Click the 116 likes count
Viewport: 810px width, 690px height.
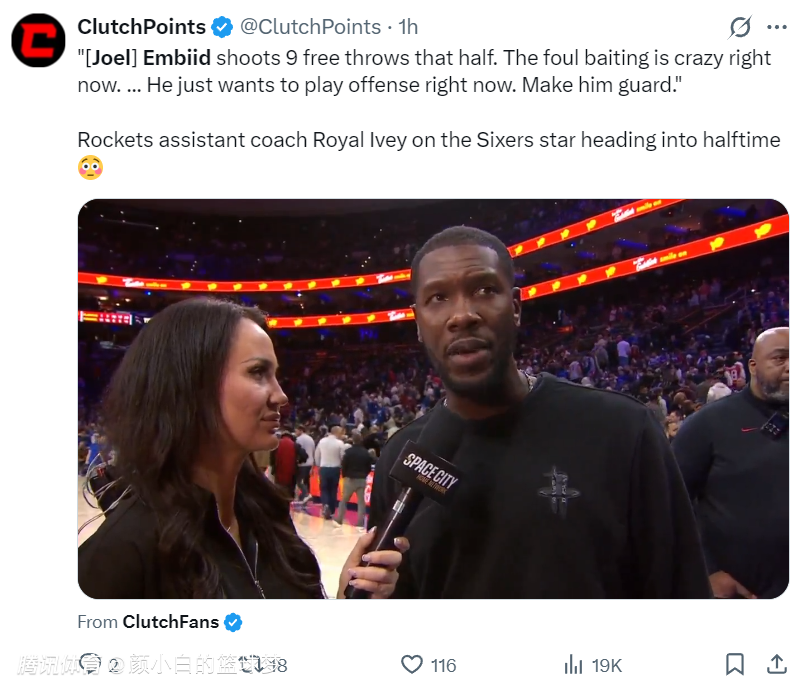443,665
